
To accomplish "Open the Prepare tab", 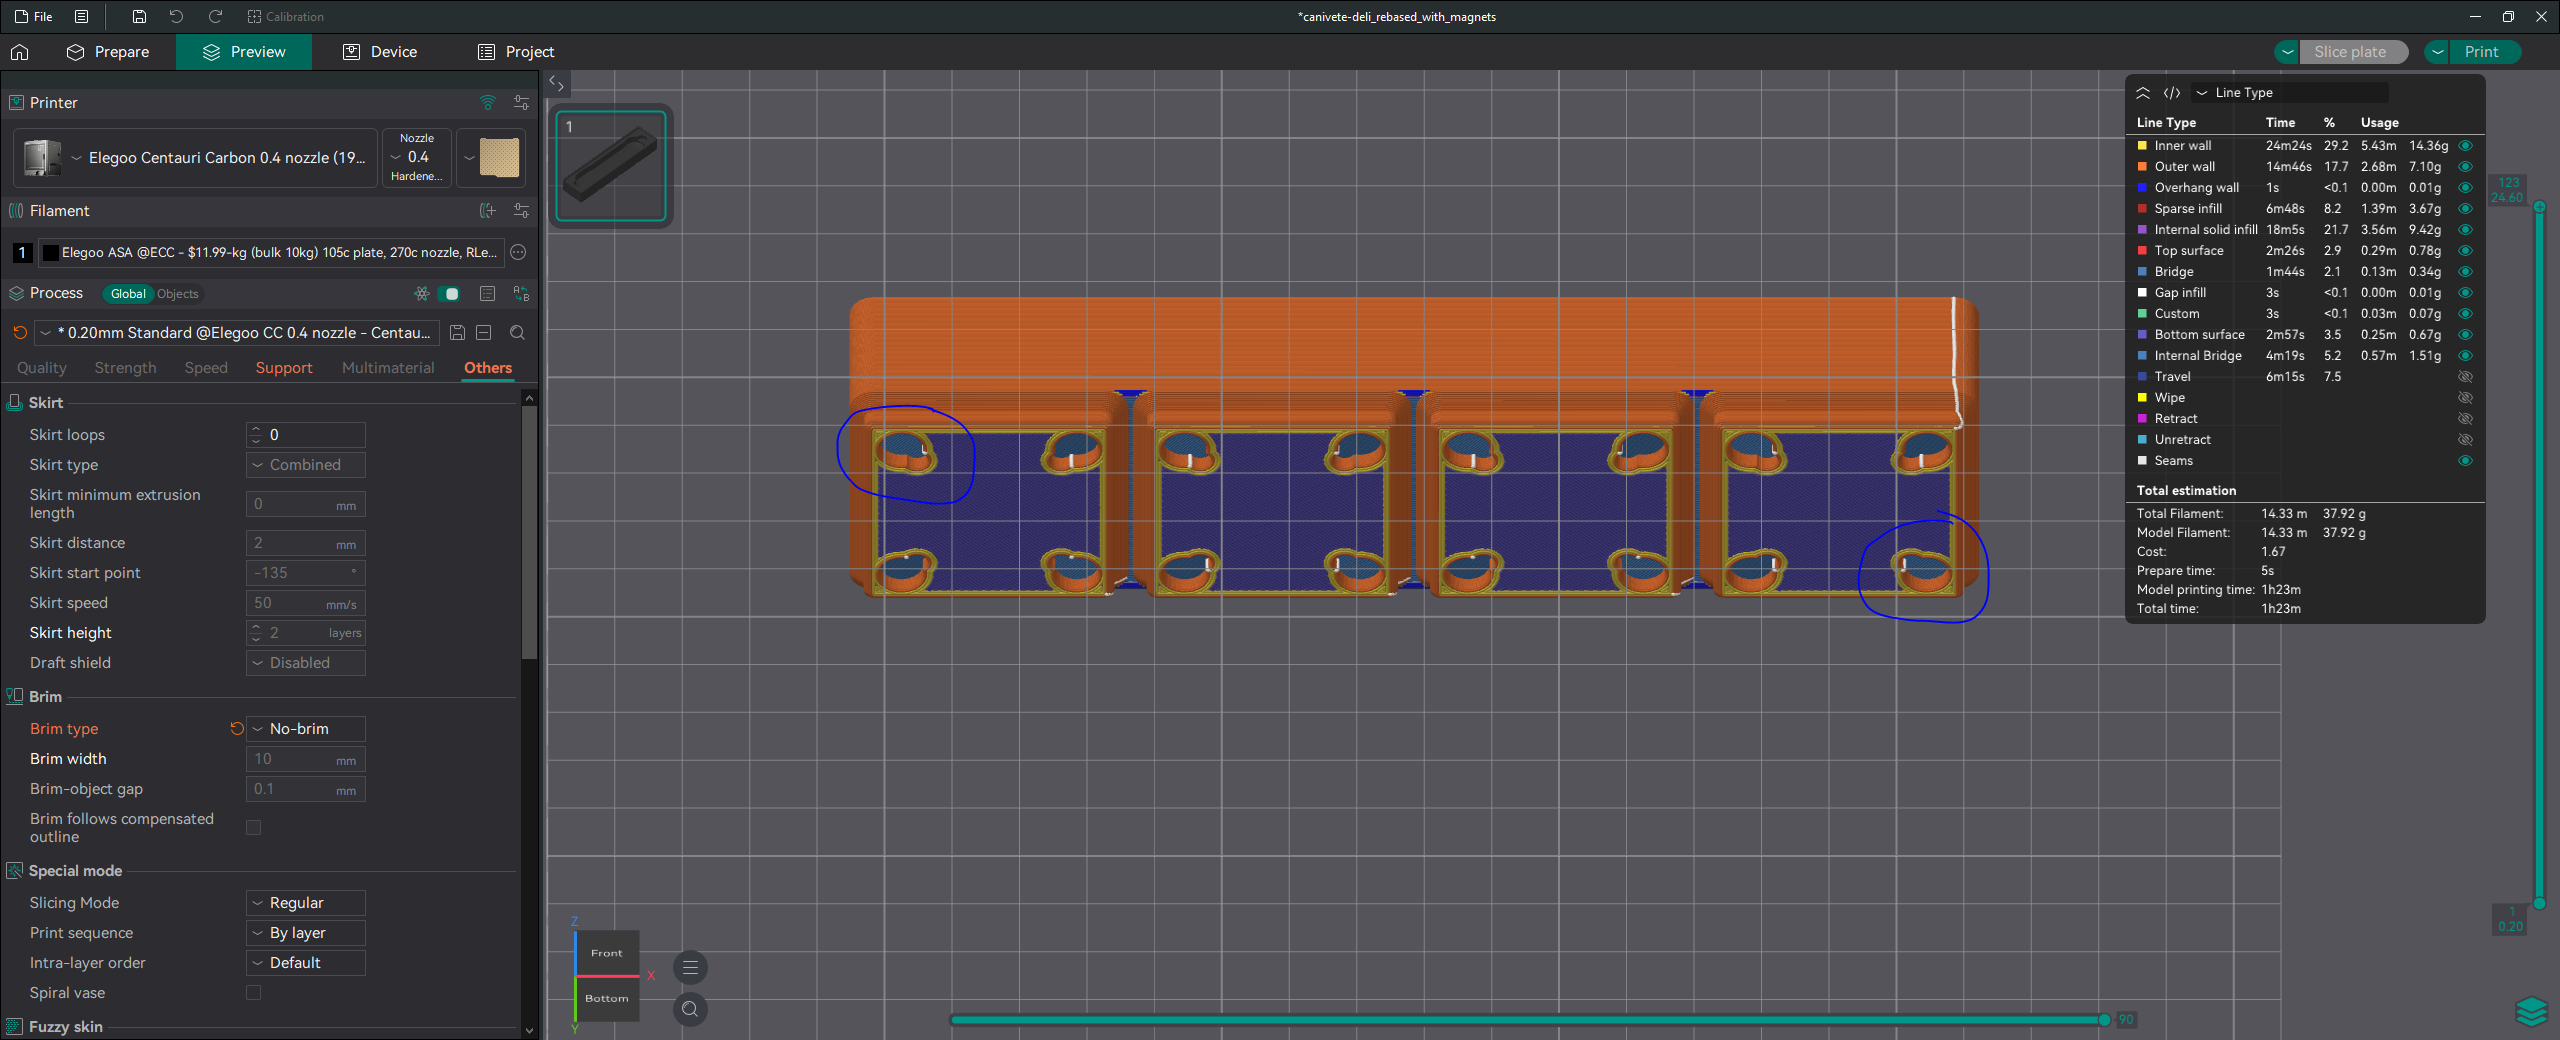I will (x=108, y=52).
